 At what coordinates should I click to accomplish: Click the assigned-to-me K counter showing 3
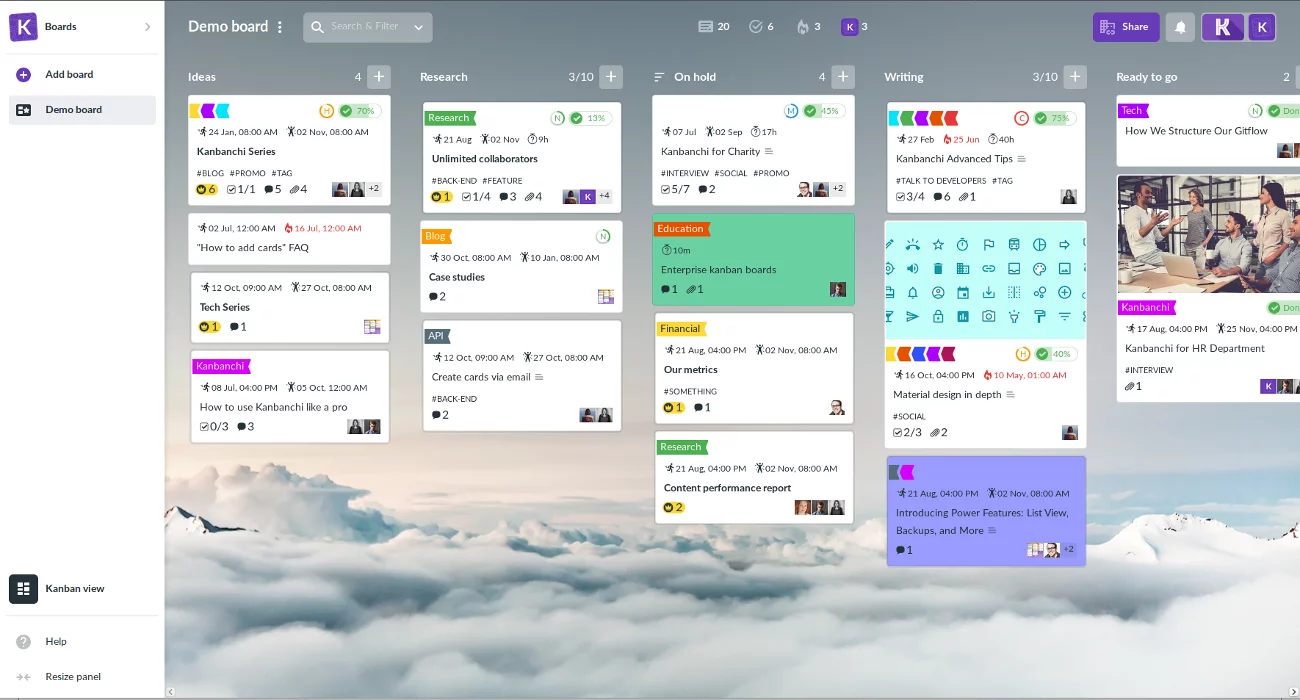pyautogui.click(x=855, y=27)
